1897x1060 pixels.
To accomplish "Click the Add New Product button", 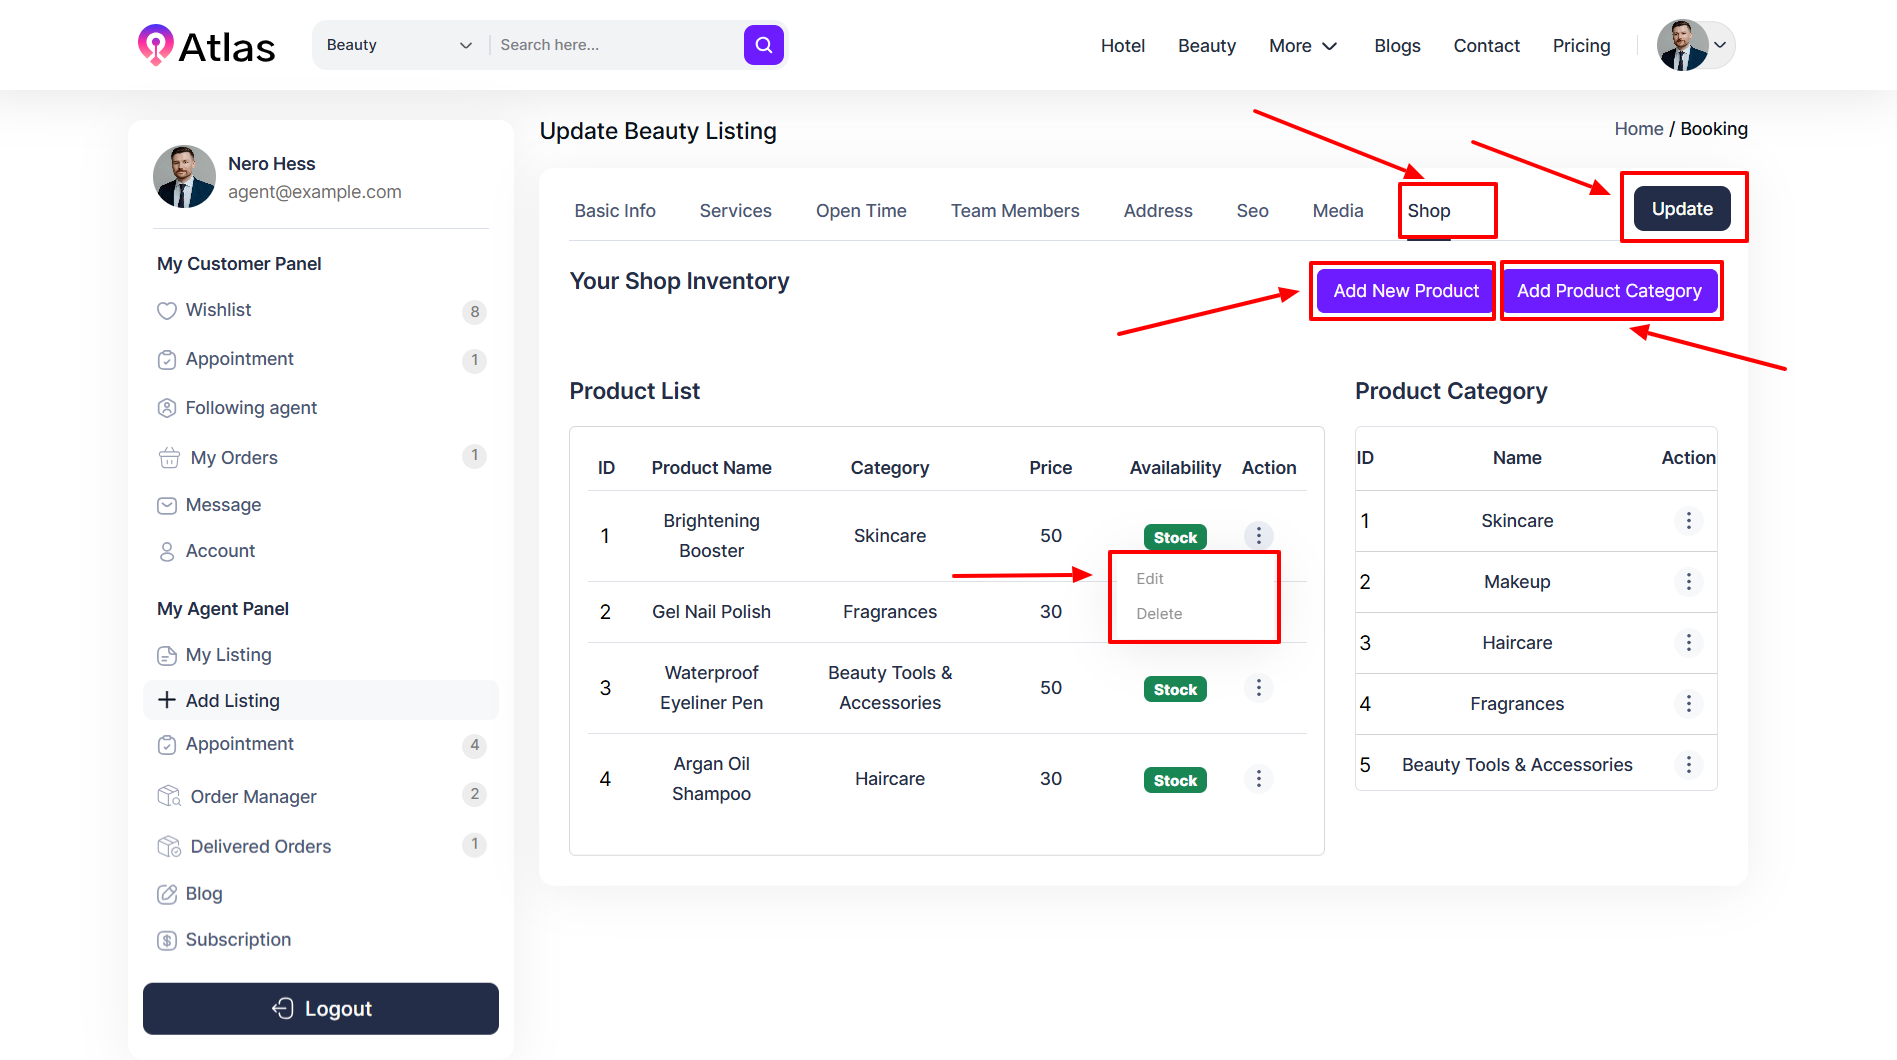I will pyautogui.click(x=1405, y=291).
